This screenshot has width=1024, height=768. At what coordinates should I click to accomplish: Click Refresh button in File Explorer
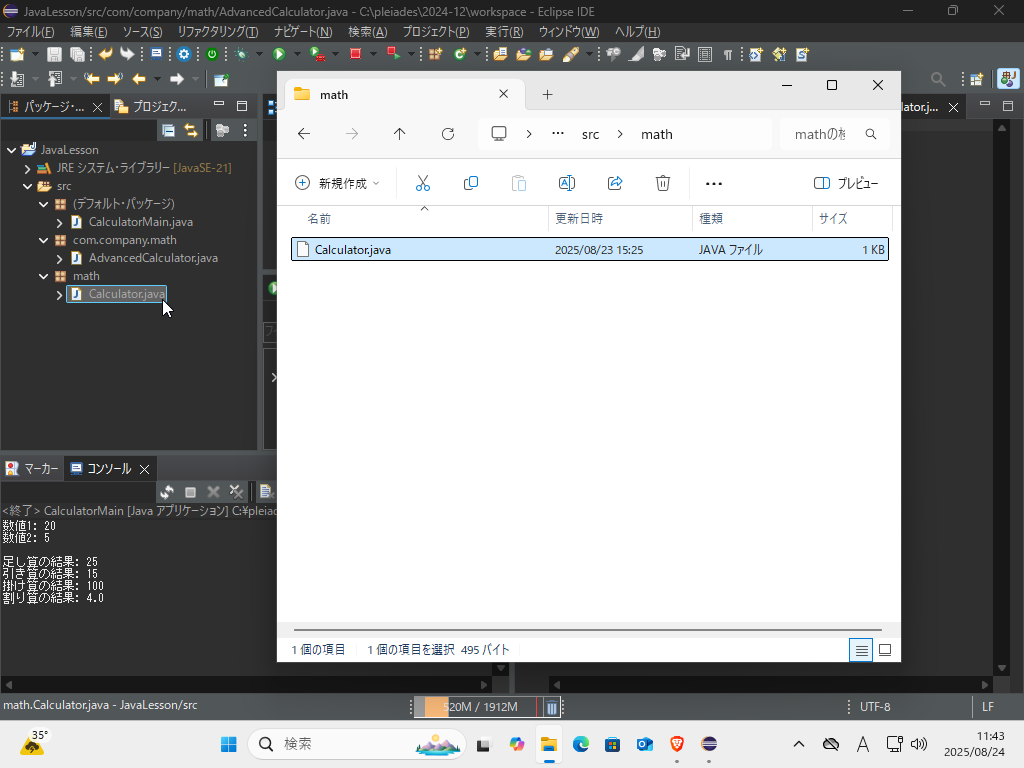448,134
